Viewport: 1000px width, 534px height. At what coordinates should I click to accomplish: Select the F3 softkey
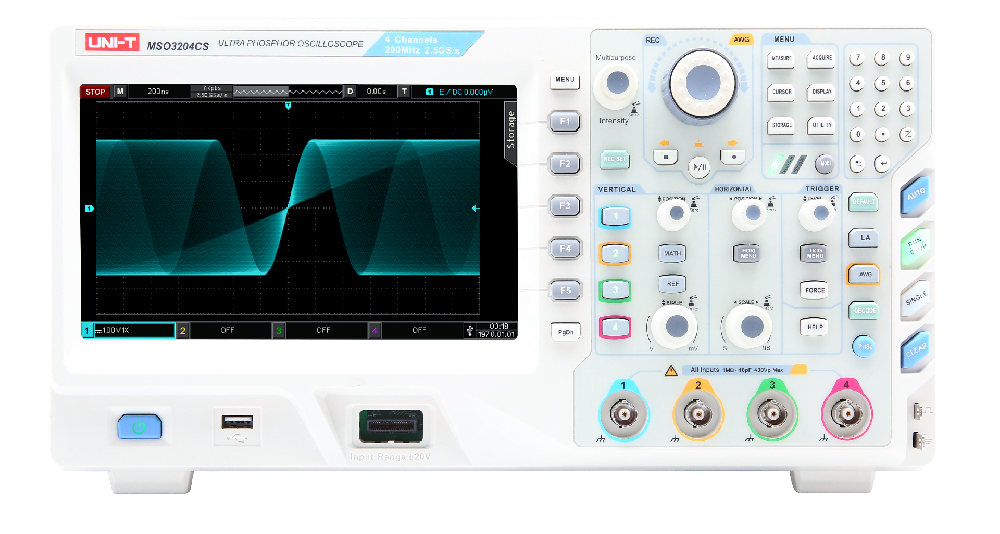coord(565,206)
